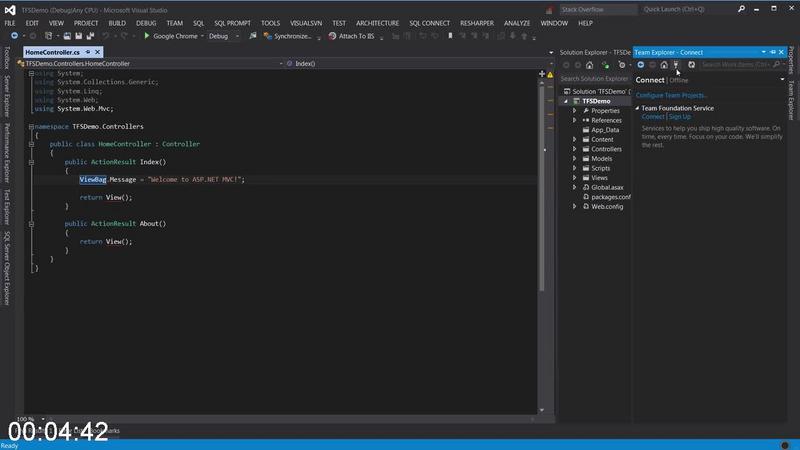800x450 pixels.
Task: Click the Stack Overflow search box
Action: [x=598, y=9]
